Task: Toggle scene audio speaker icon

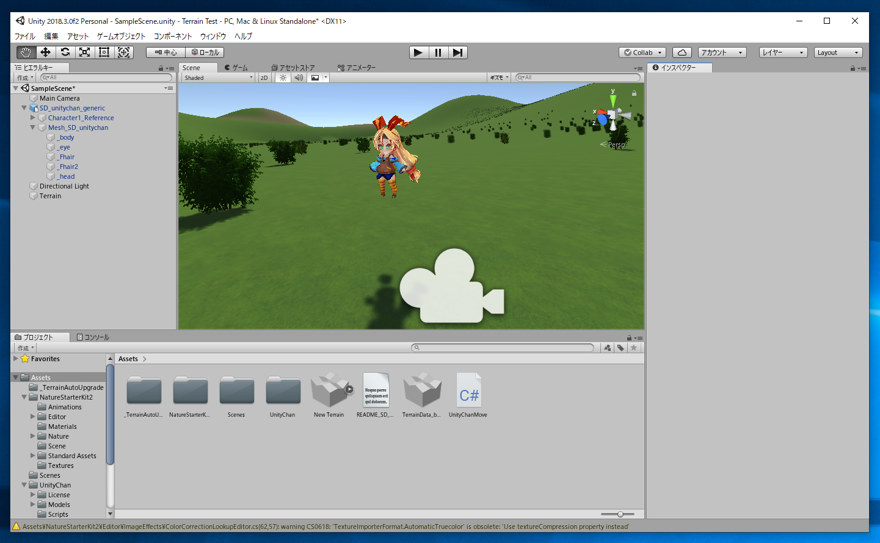Action: [299, 77]
